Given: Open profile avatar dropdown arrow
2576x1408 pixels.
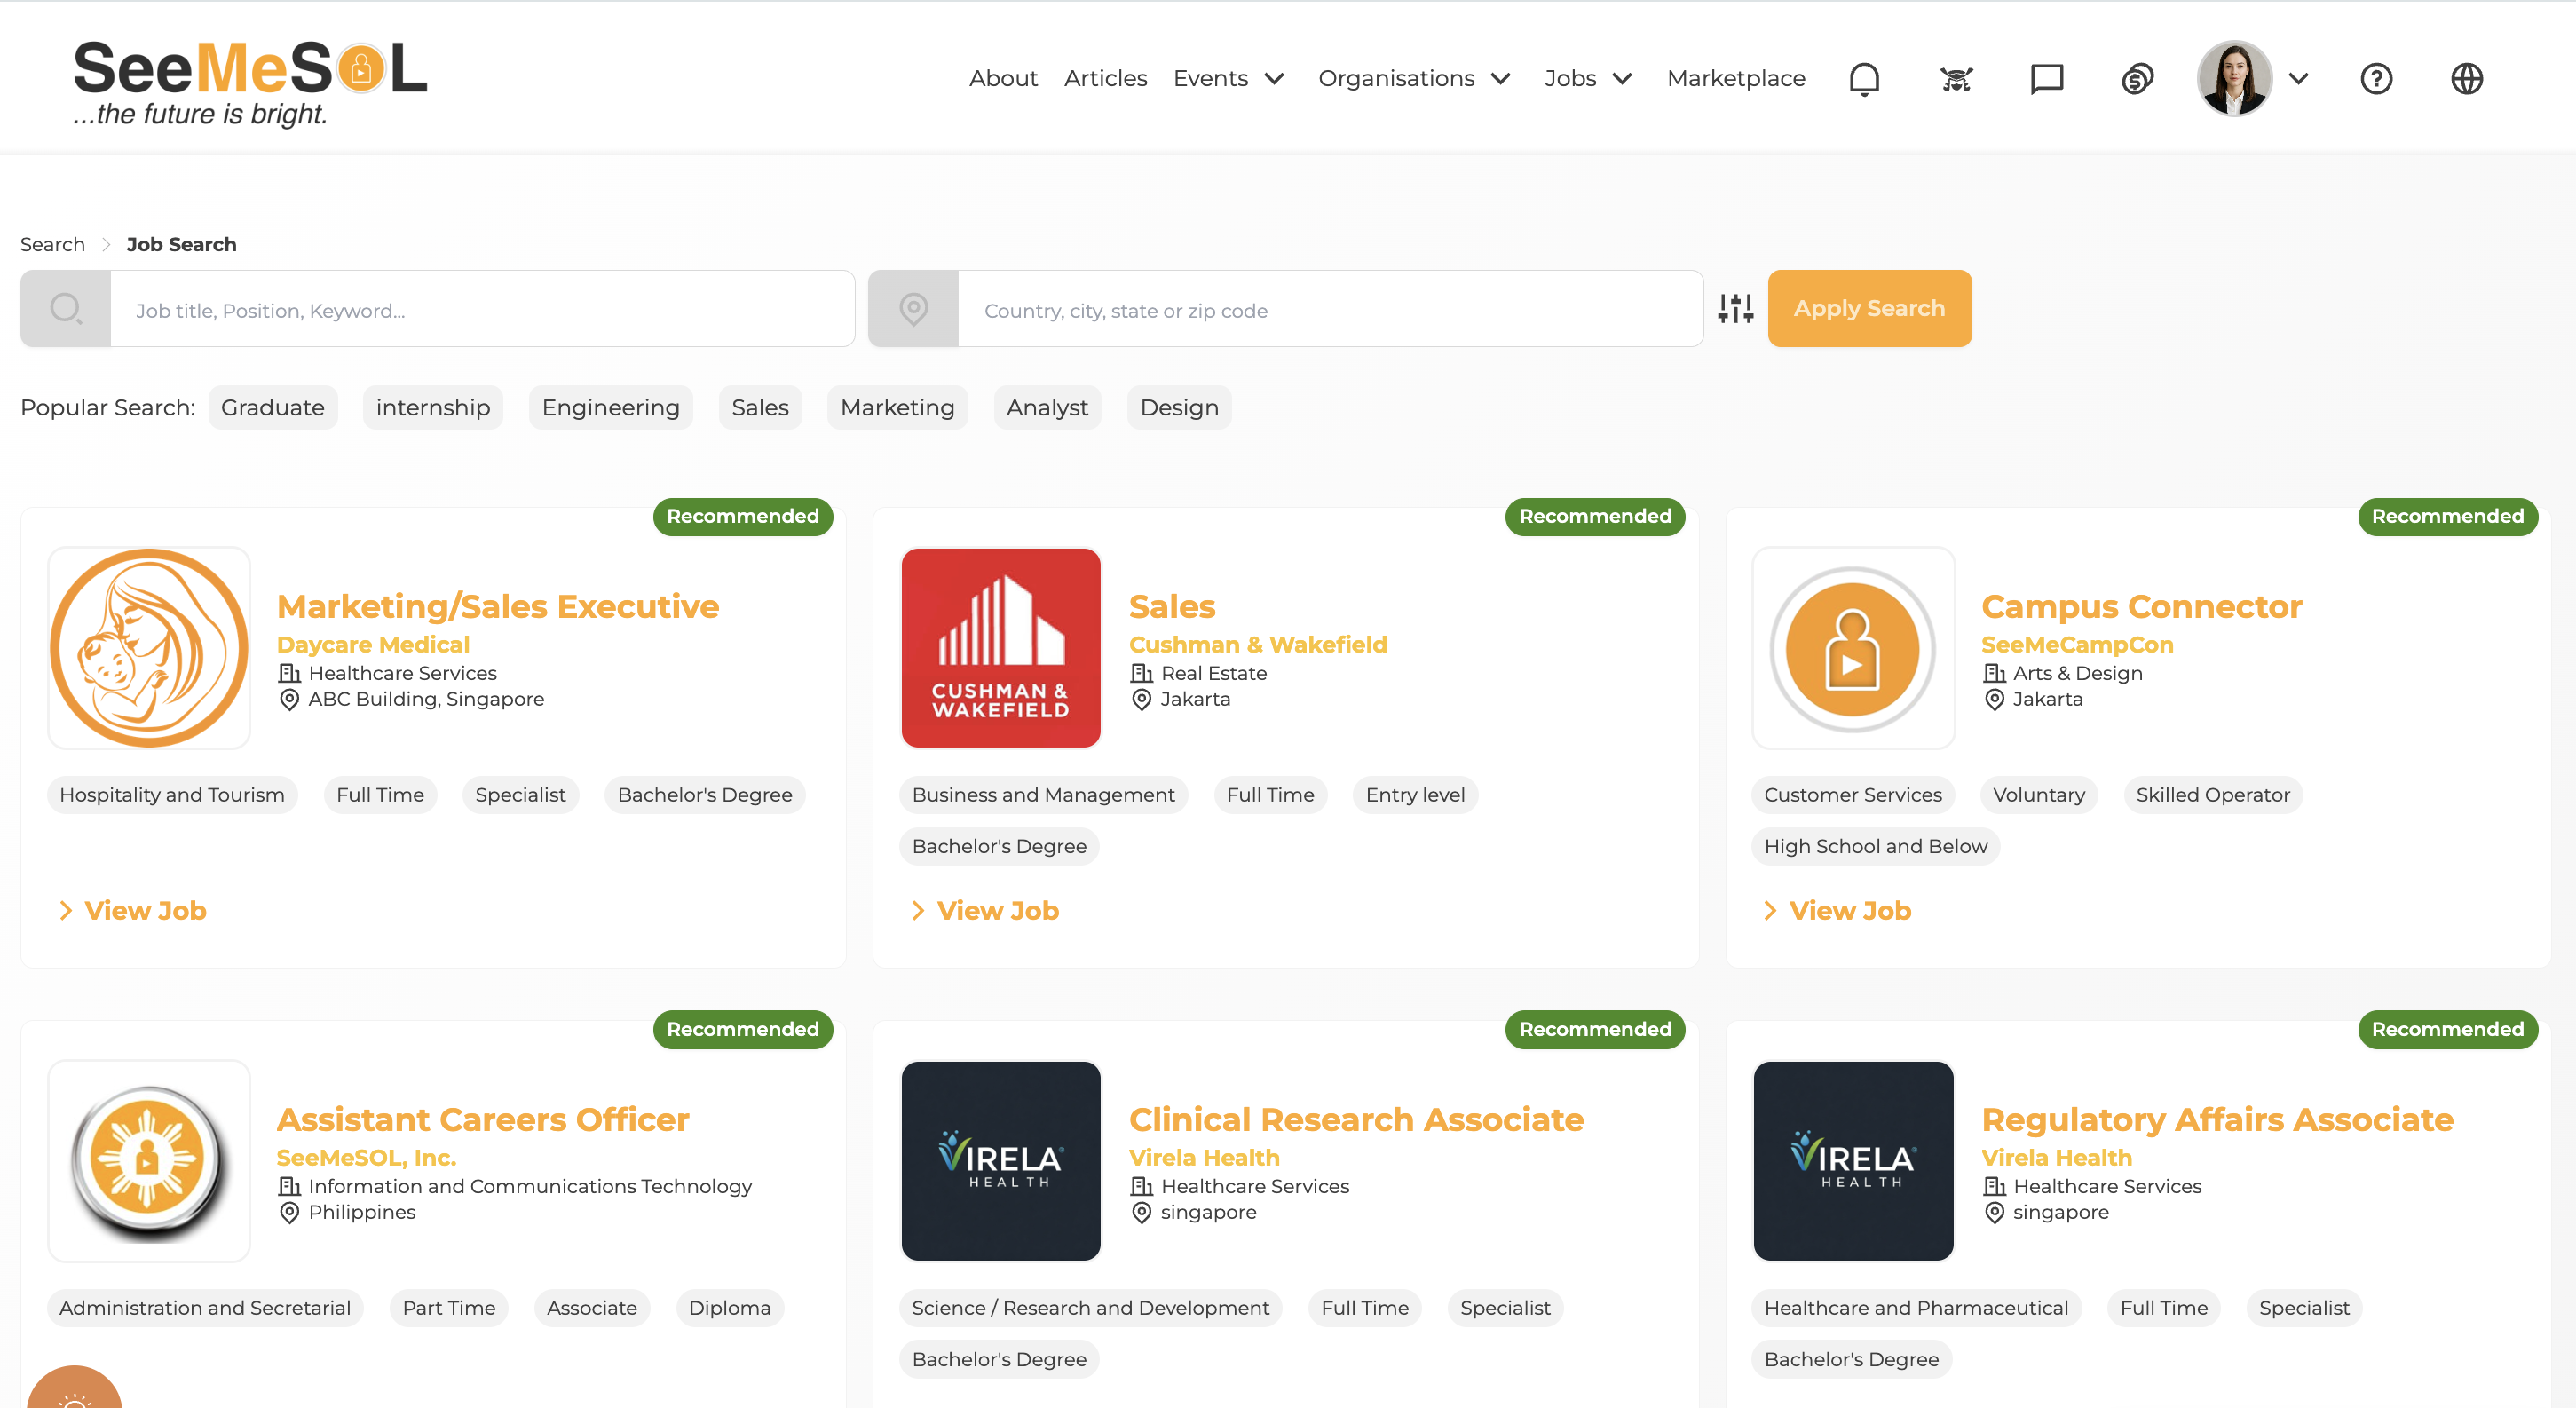Looking at the screenshot, I should (x=2298, y=78).
